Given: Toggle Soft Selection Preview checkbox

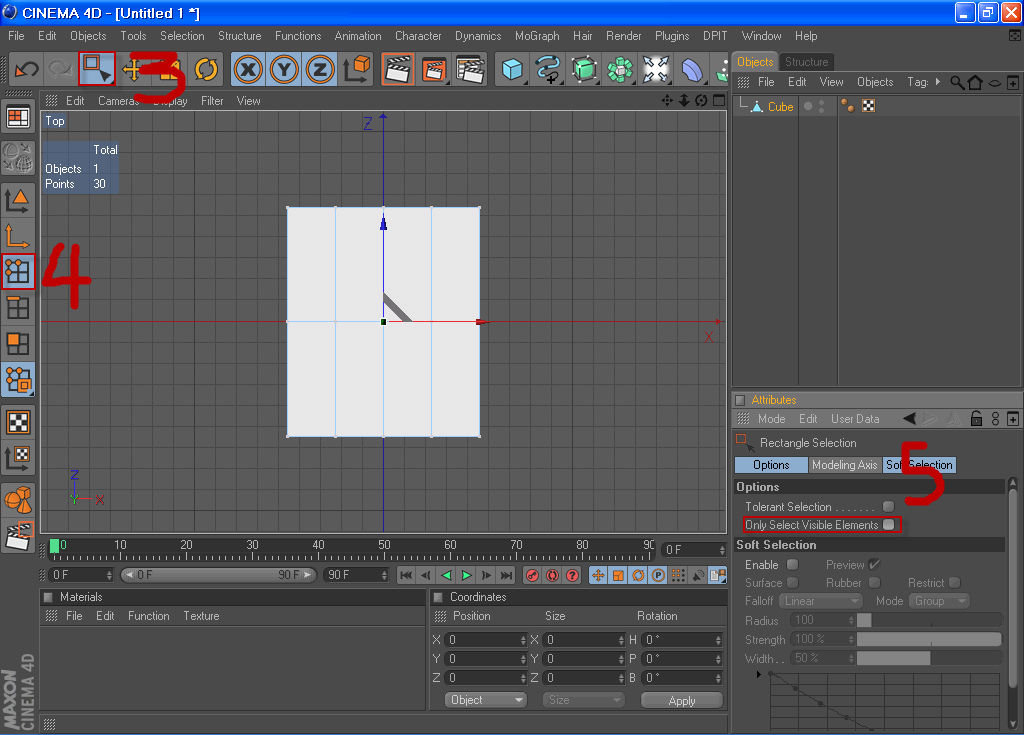Looking at the screenshot, I should click(x=874, y=564).
